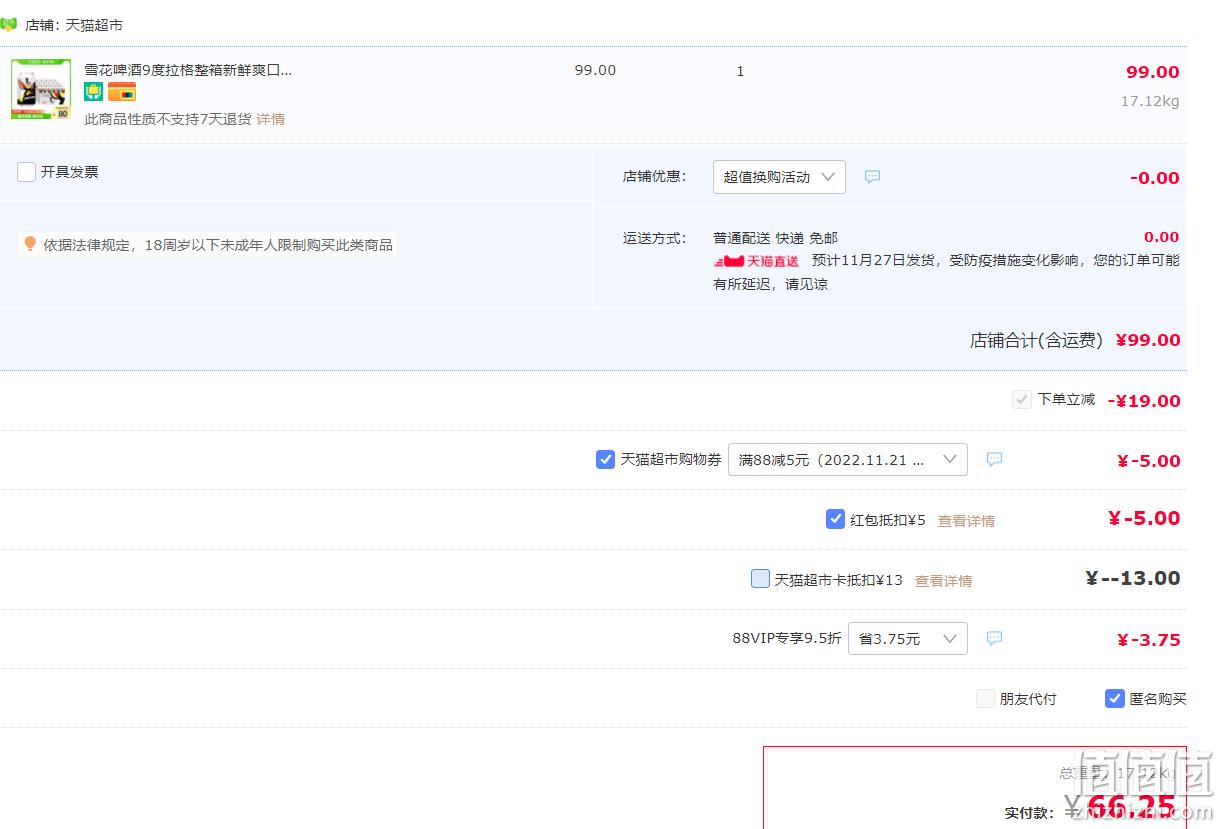Click the -¥19.00 下单立减 discount amount
The image size is (1222, 829).
pyautogui.click(x=1144, y=401)
